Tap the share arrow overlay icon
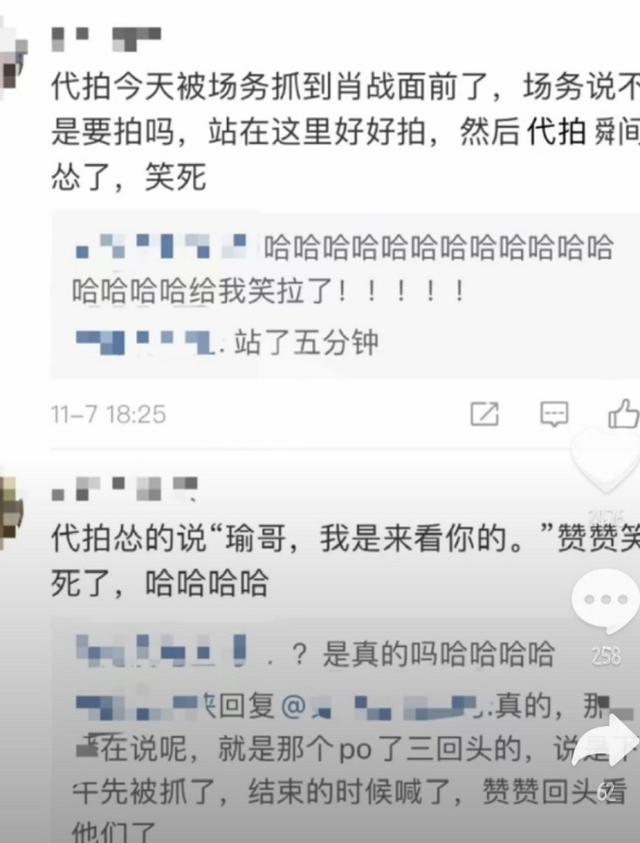Screen dimensions: 640x843 coord(607,741)
